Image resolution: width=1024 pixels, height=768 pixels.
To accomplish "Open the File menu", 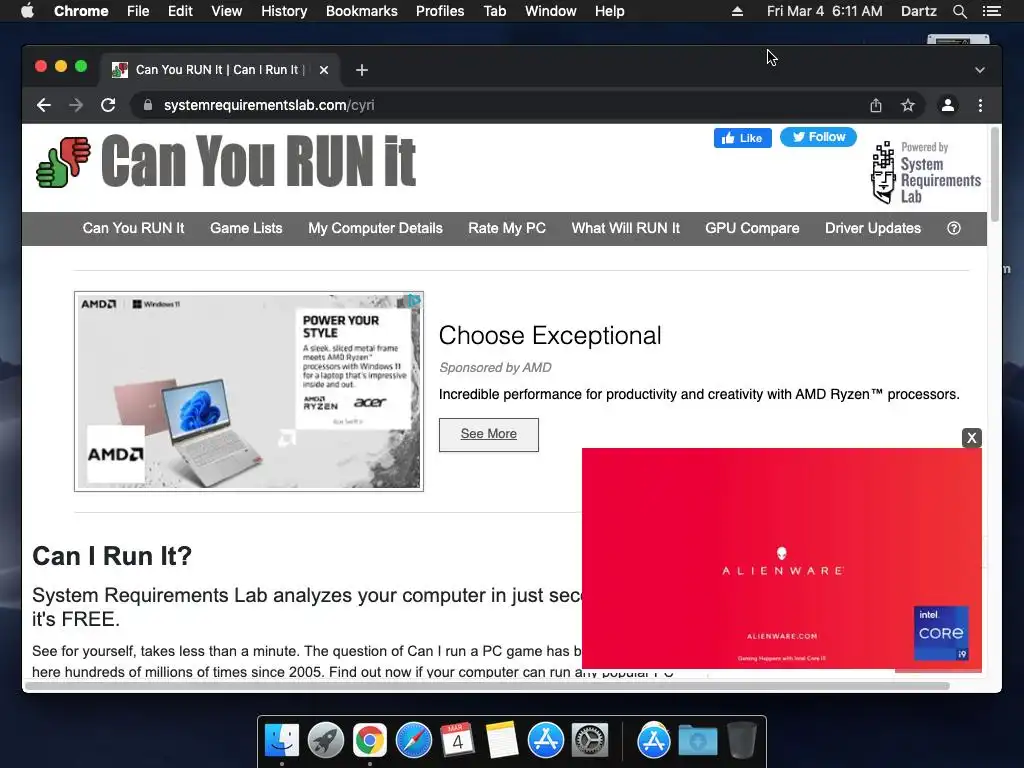I will 138,11.
